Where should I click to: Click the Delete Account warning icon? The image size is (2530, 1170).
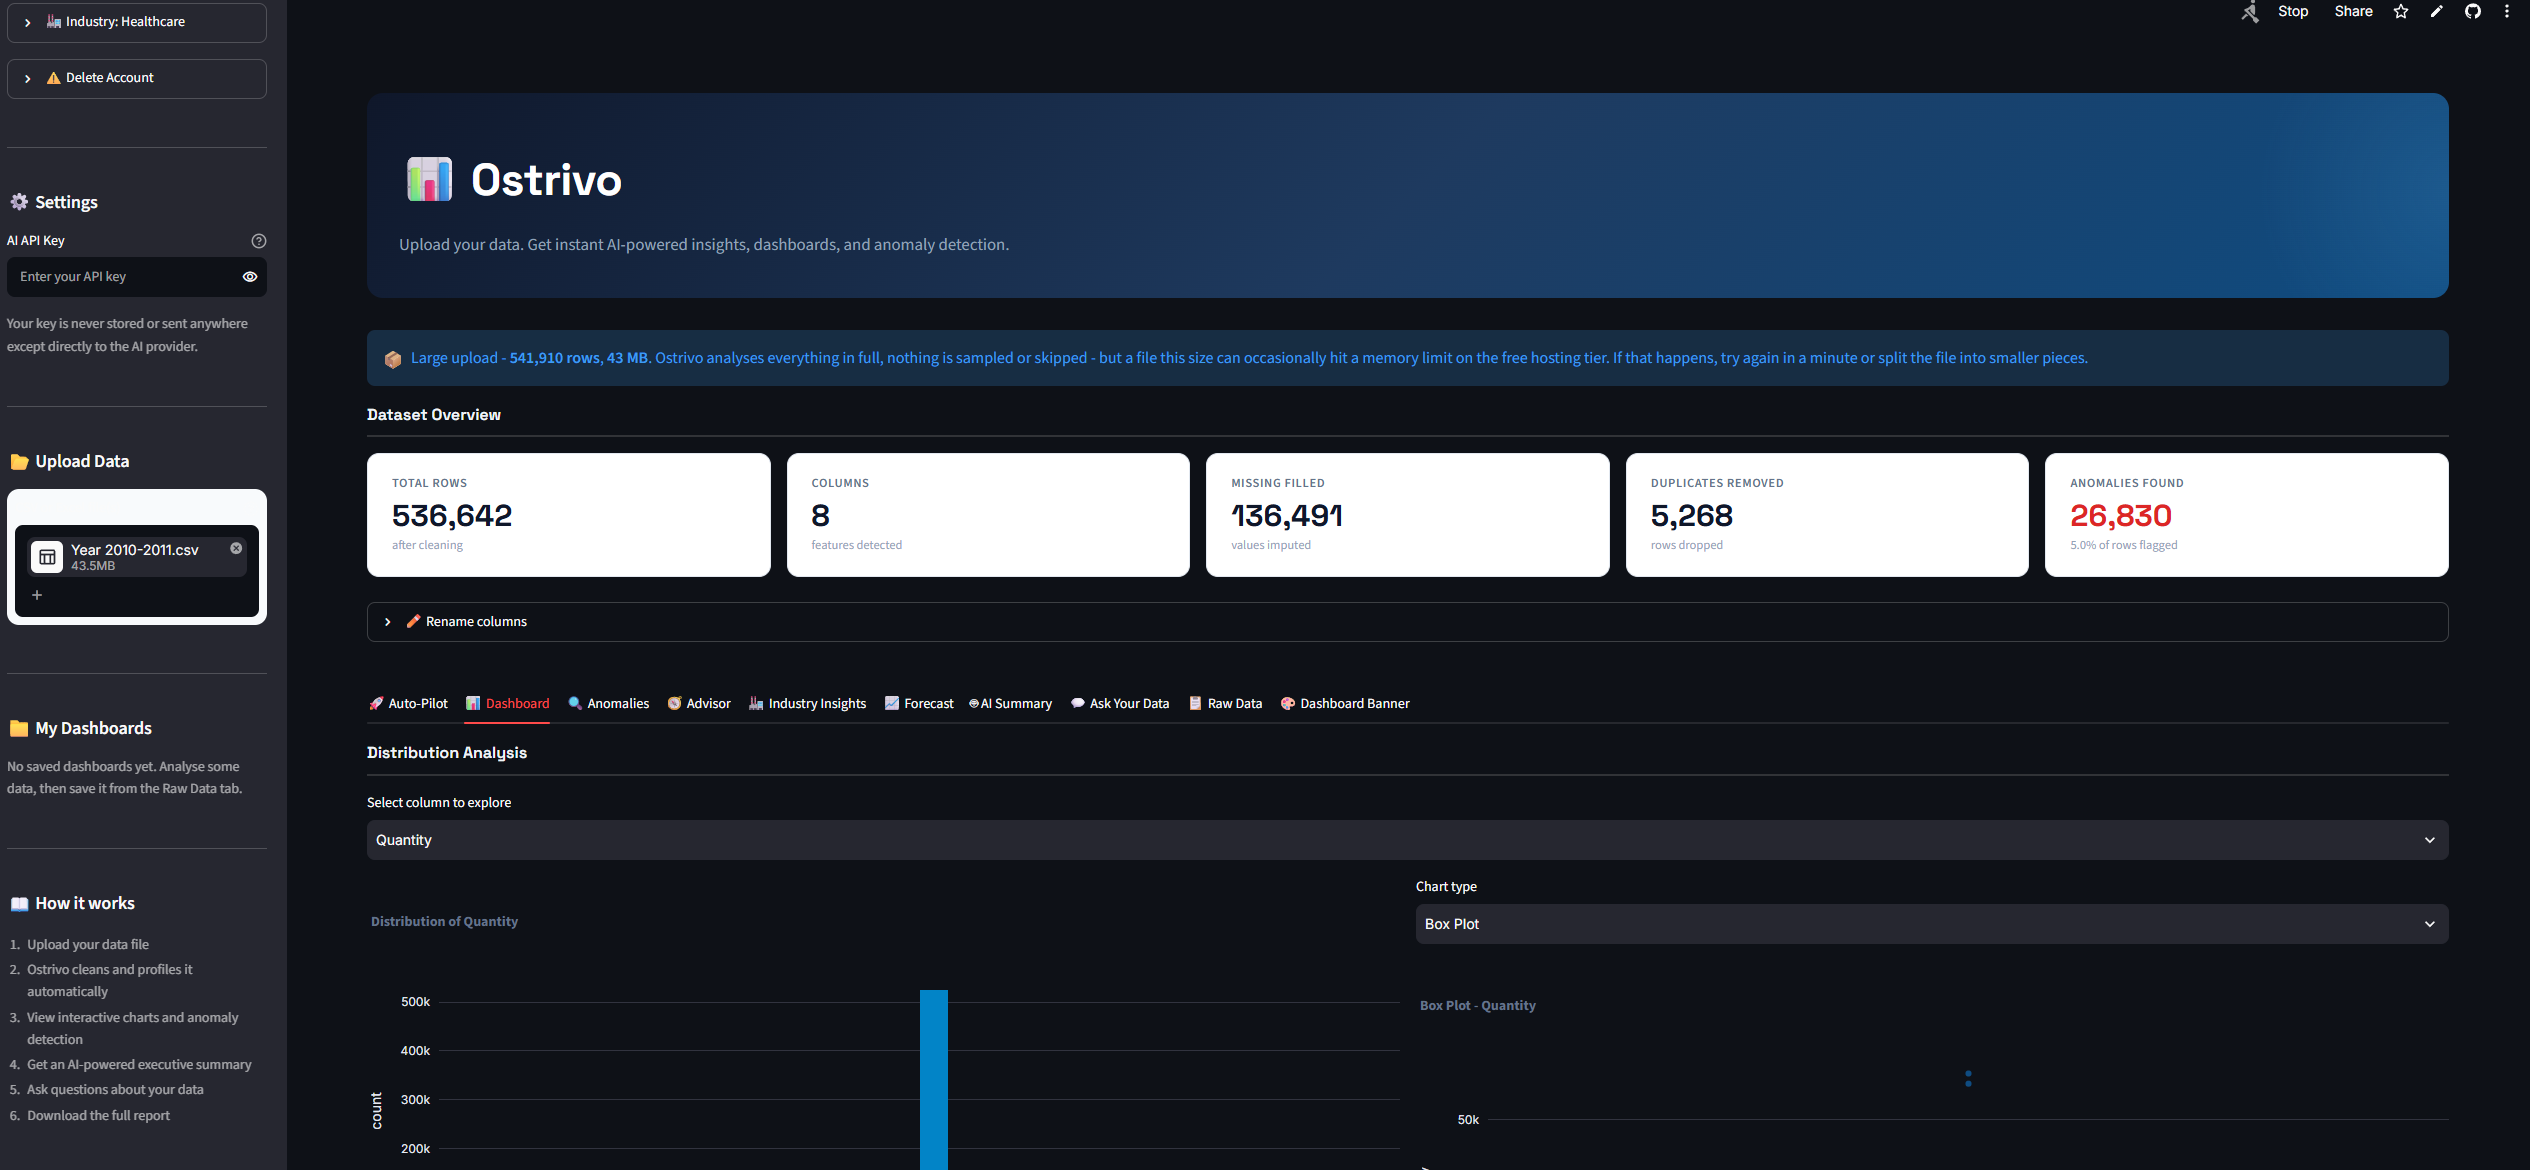click(x=53, y=78)
